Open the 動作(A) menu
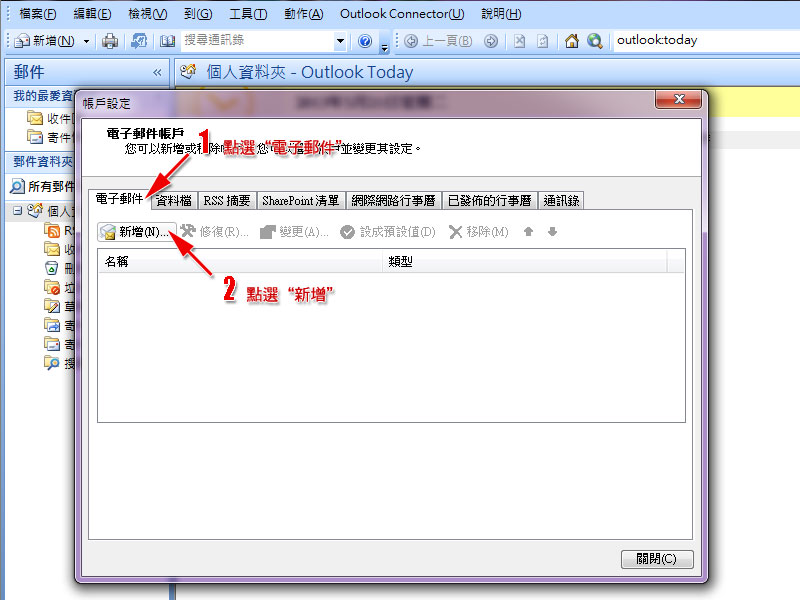800x600 pixels. (304, 14)
